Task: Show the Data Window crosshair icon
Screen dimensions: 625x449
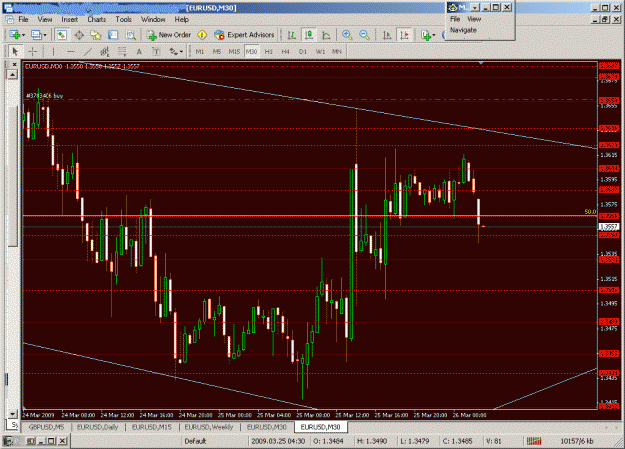Action: coord(79,35)
